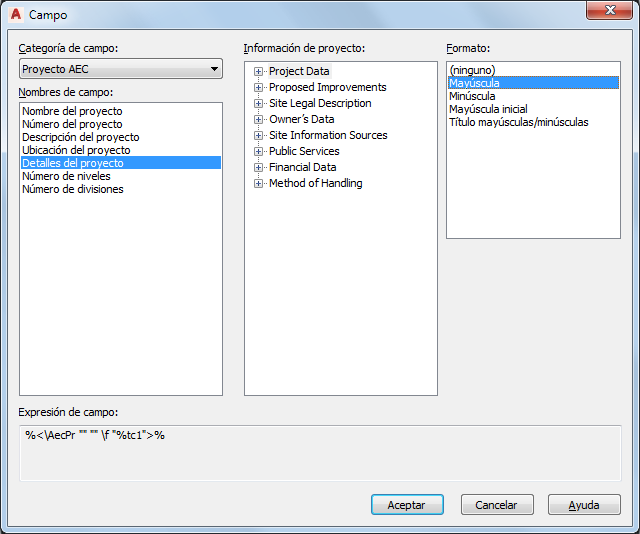Open the Categoría de campo dropdown

point(120,69)
